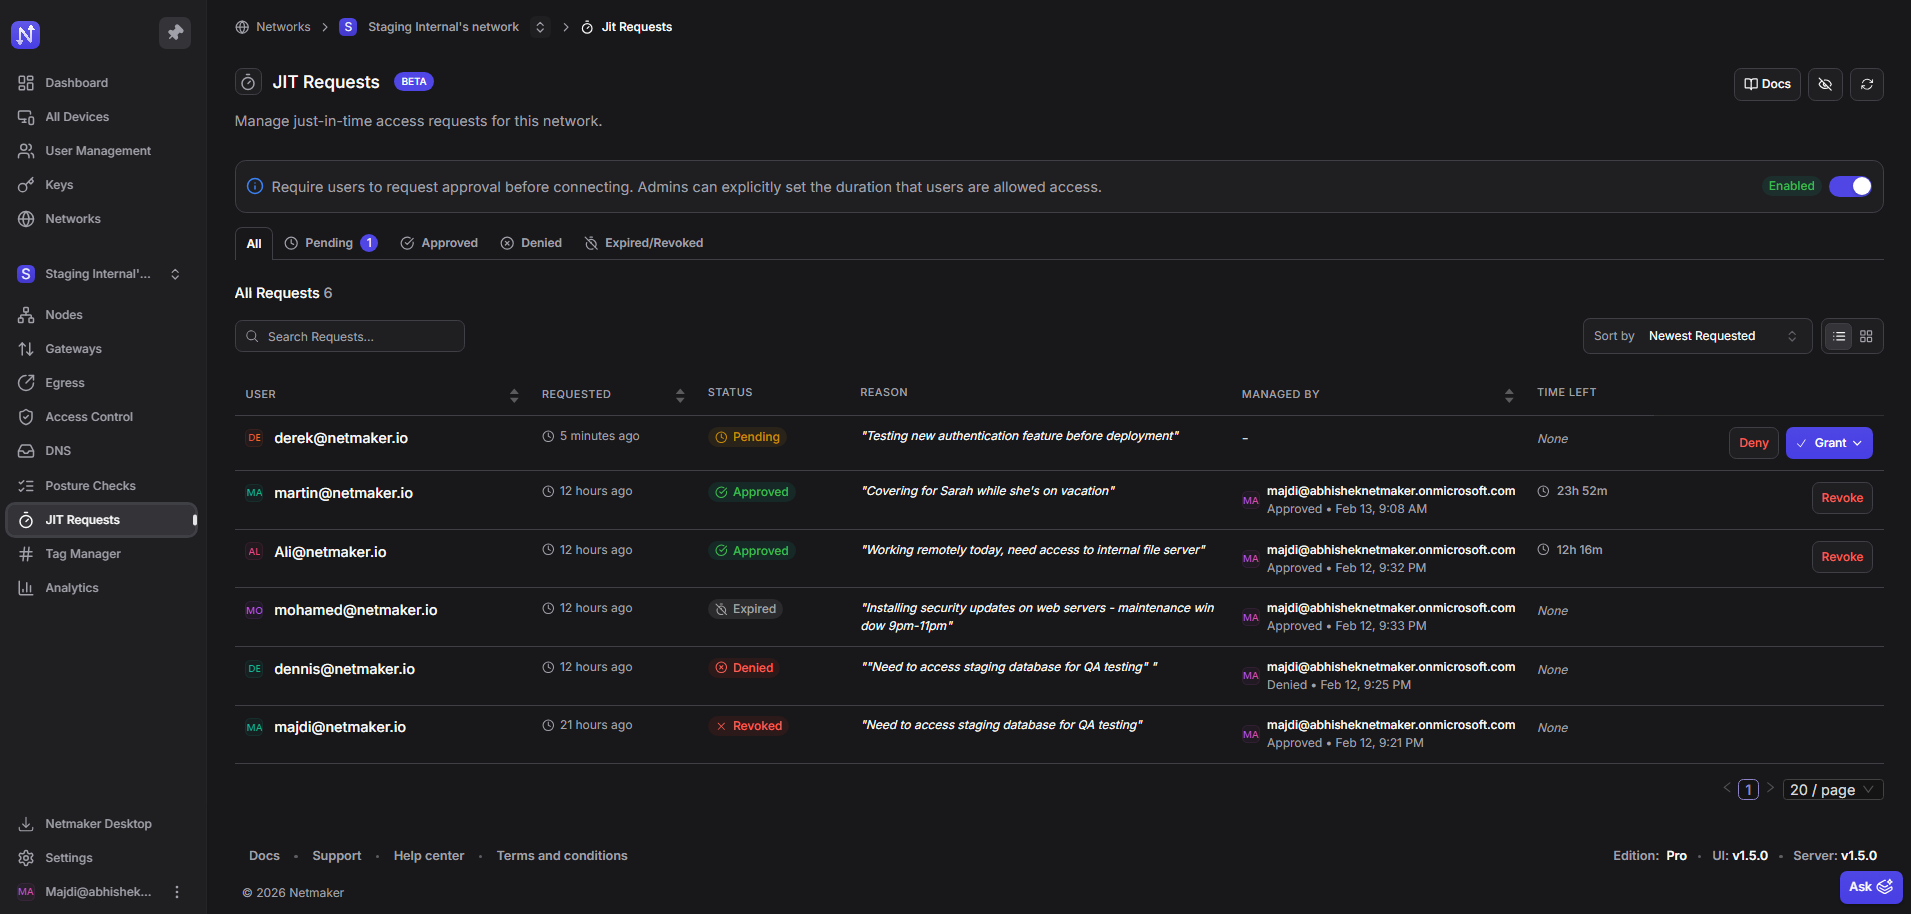Screen dimensions: 1911x914
Task: Select the list view layout icon
Action: tap(1839, 337)
